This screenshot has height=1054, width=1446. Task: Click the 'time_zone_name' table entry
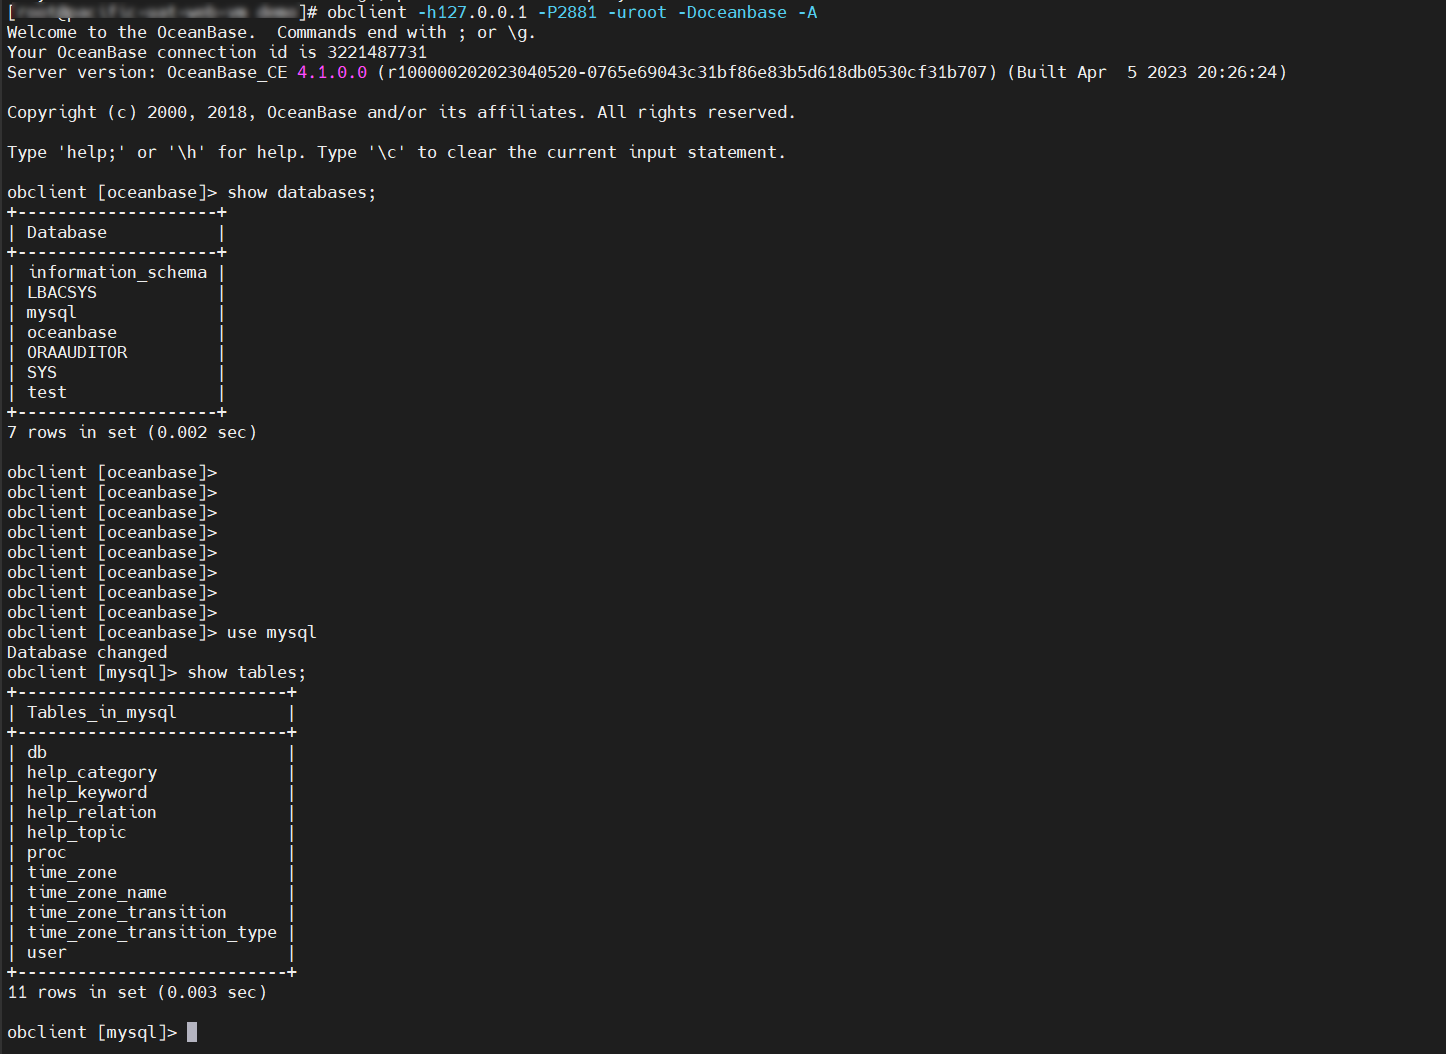[97, 892]
